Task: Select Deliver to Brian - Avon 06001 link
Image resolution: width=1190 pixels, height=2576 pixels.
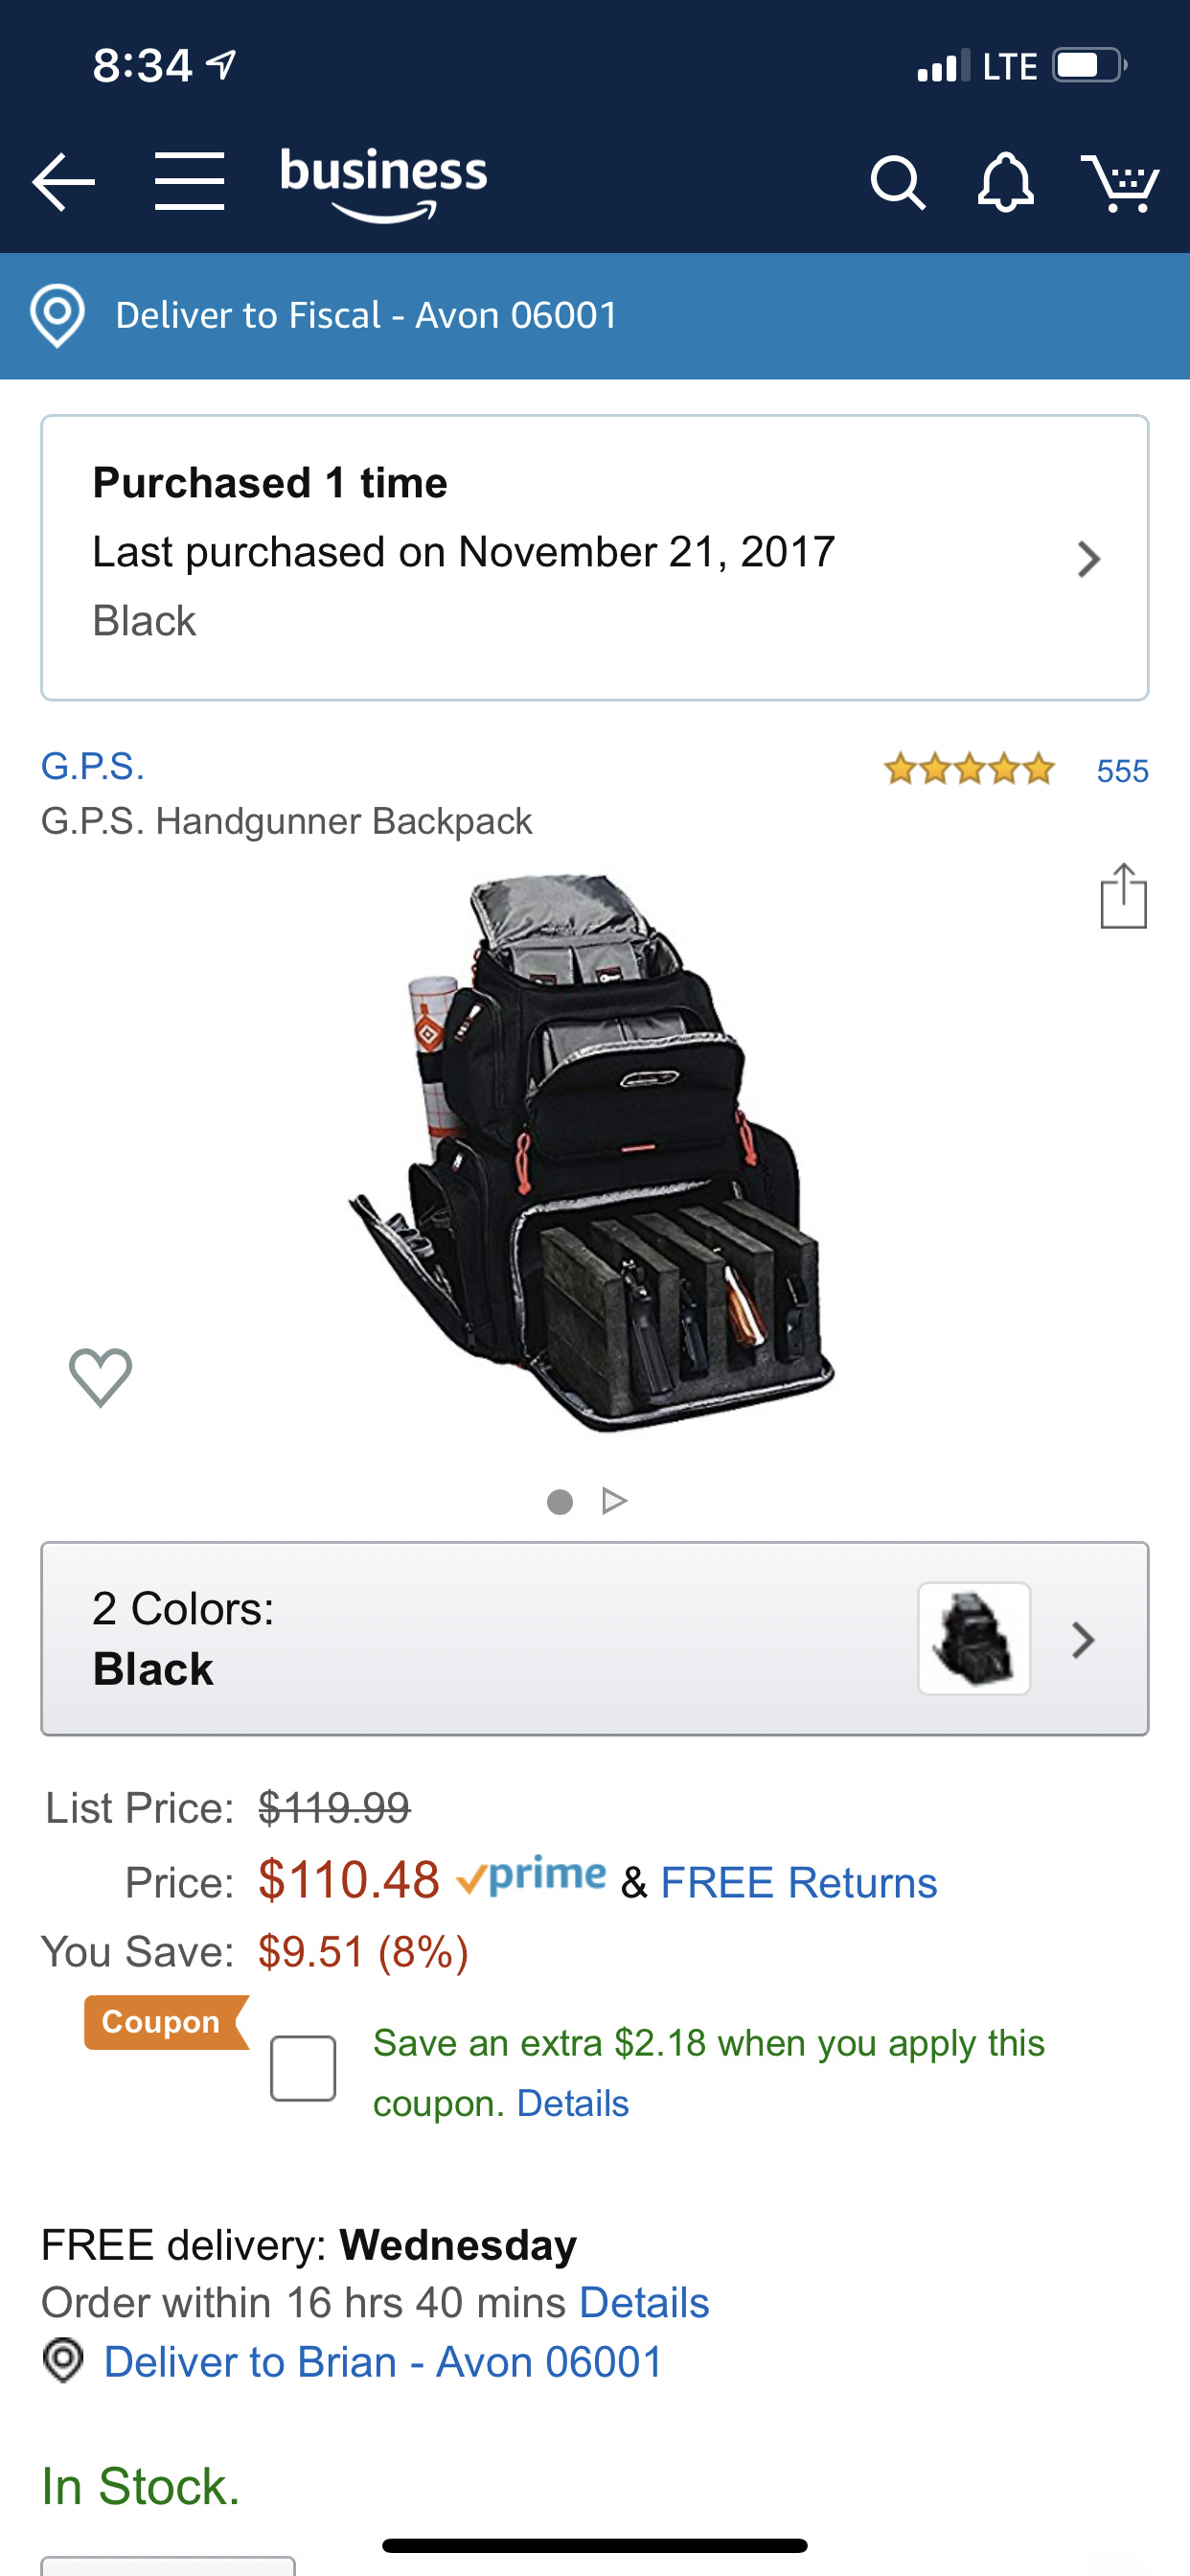Action: pyautogui.click(x=383, y=2363)
